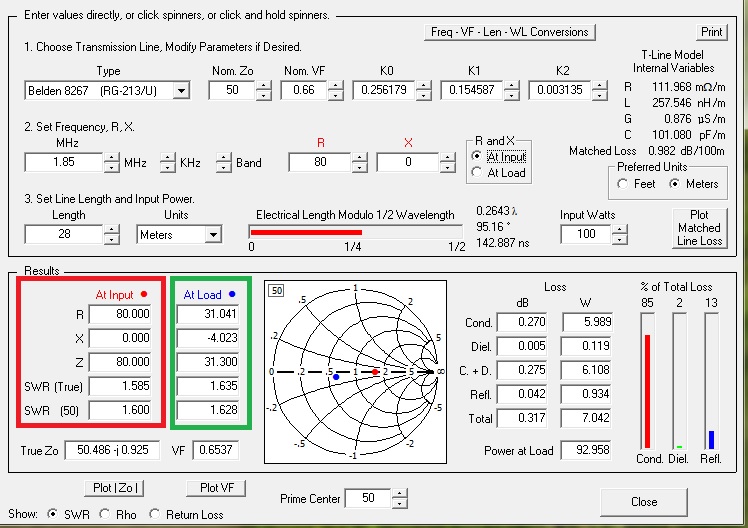Click the K1 field showing 0.154587

[x=472, y=90]
